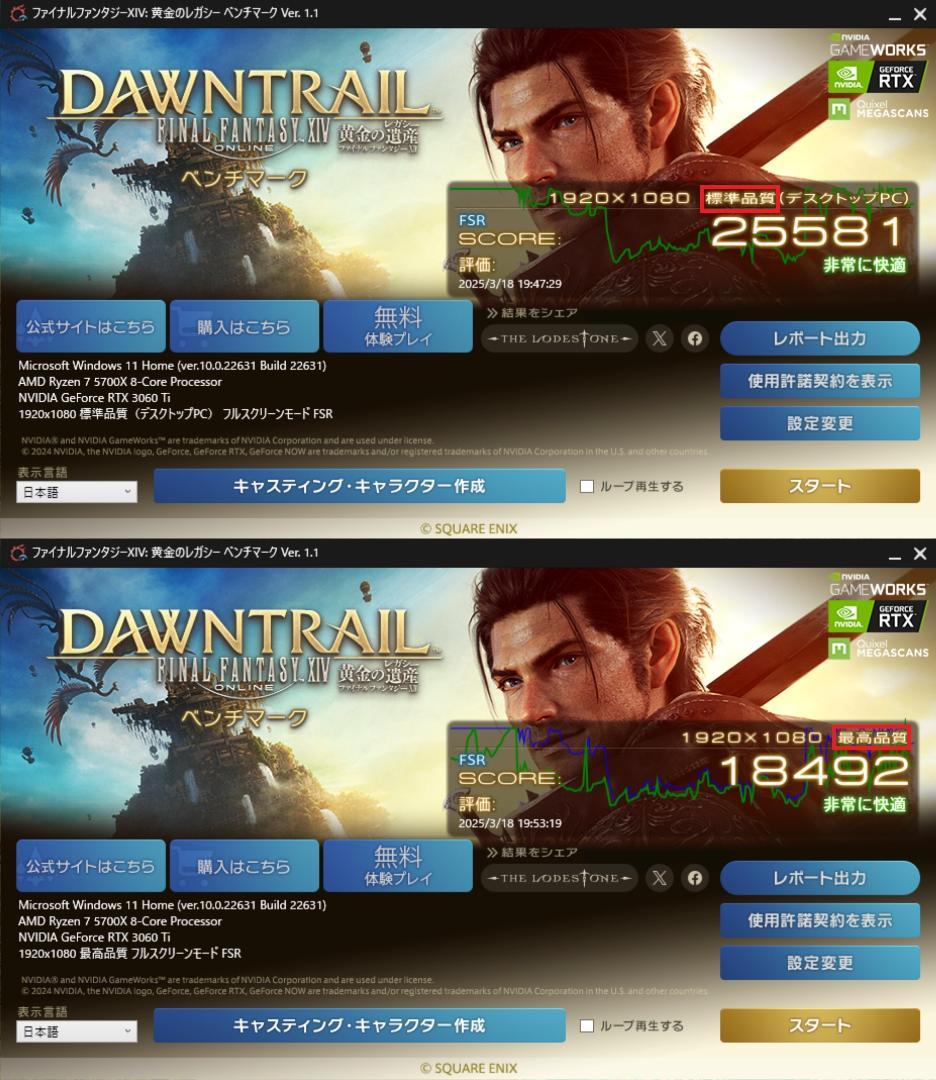Click 使用許諾契約を表示 in lower window
Viewport: 936px width, 1080px height.
coord(820,920)
